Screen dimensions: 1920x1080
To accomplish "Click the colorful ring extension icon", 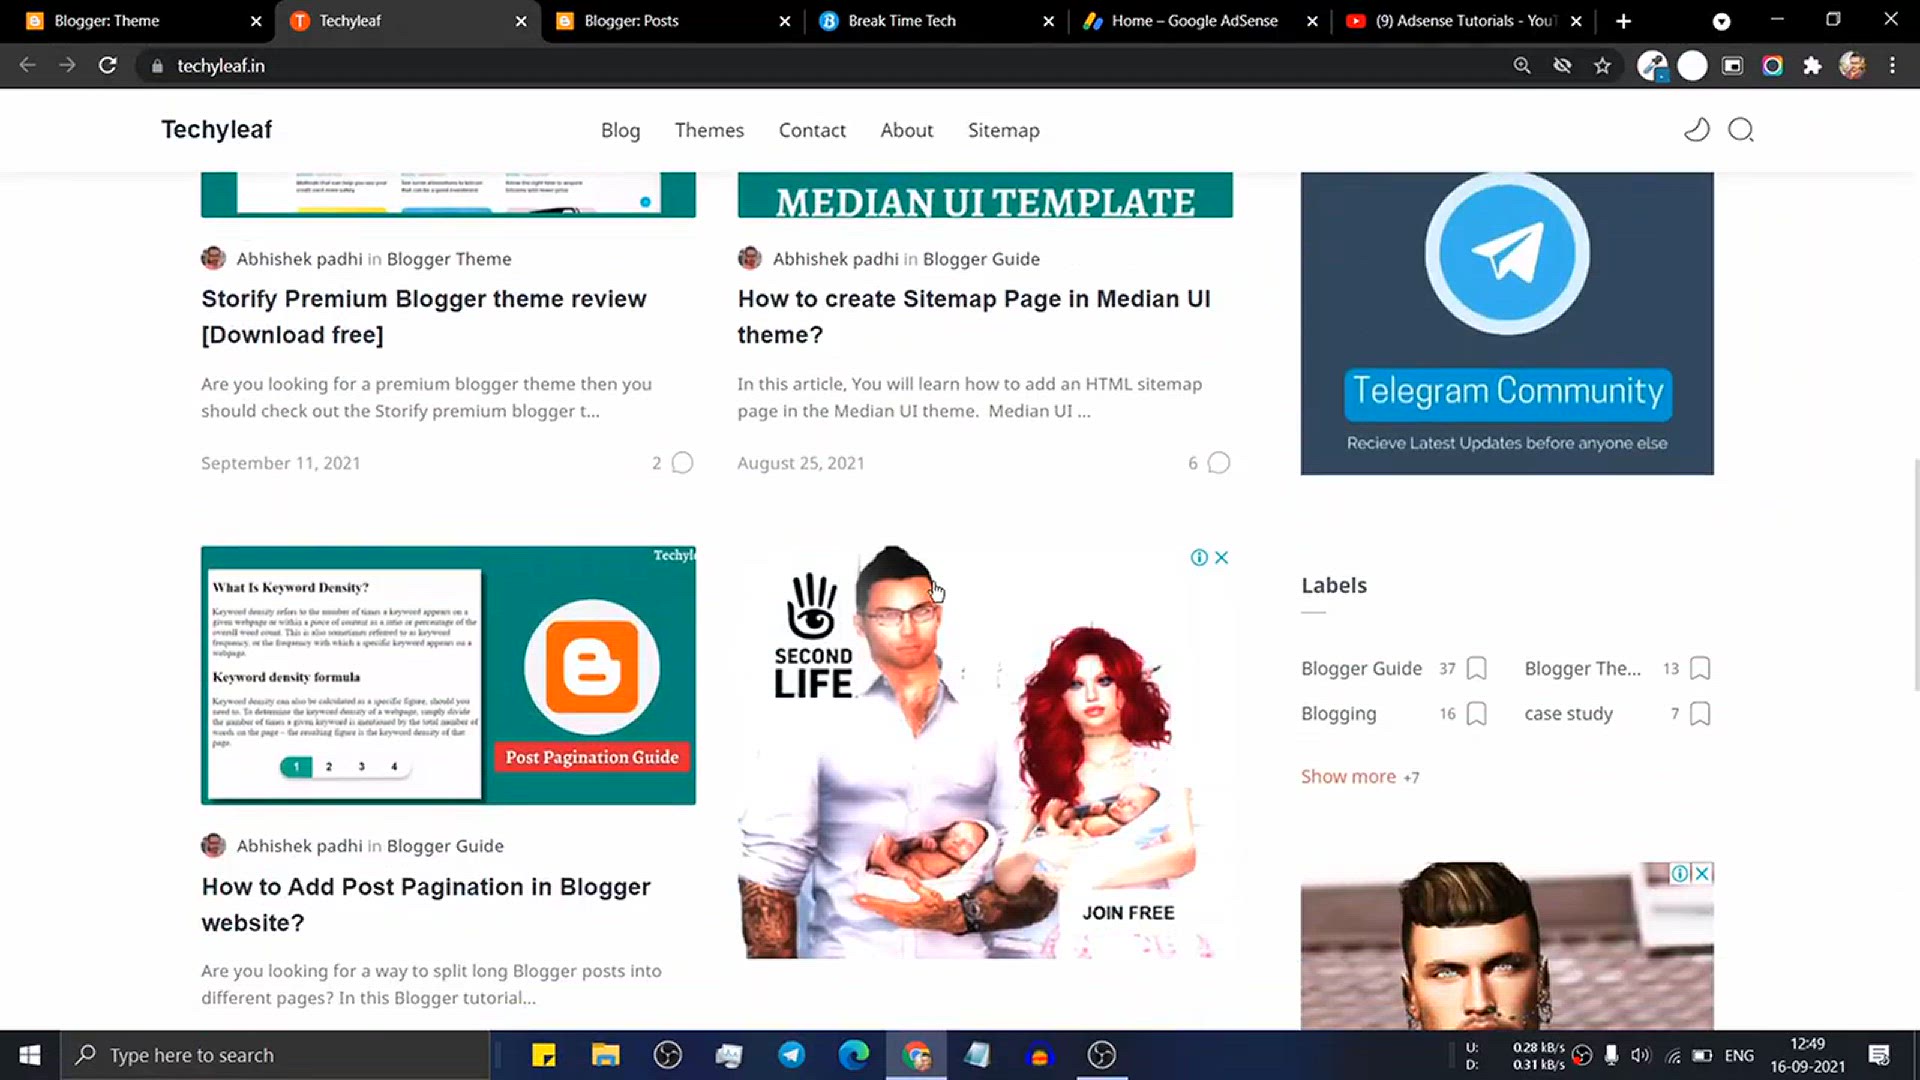I will coord(1772,66).
